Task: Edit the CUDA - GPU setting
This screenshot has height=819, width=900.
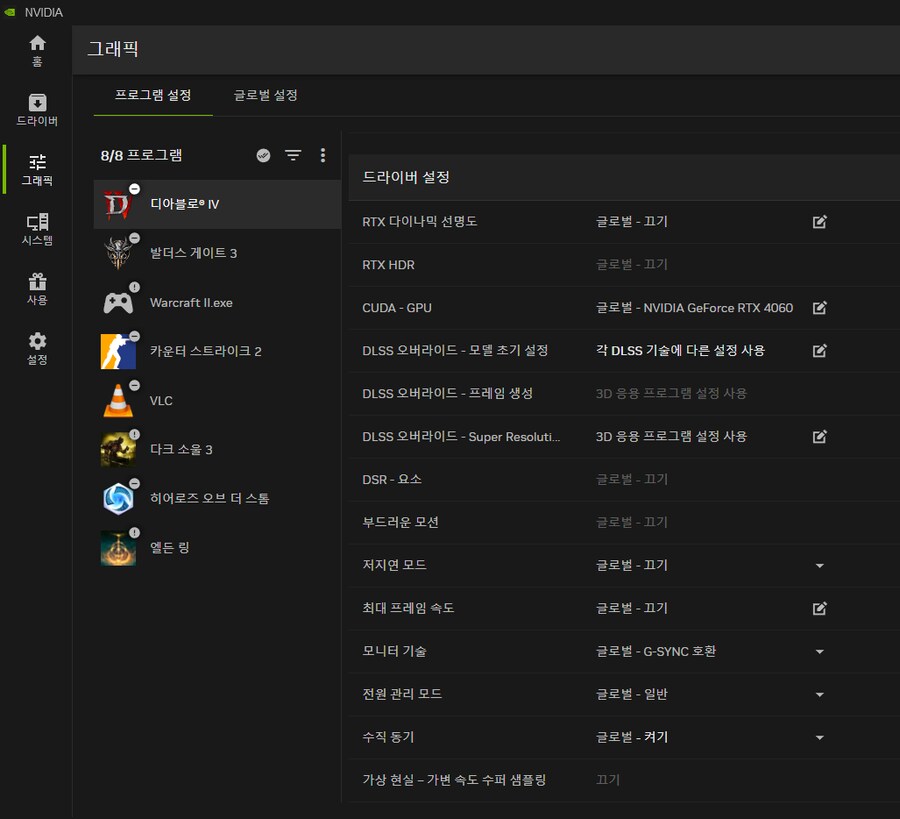Action: coord(820,308)
